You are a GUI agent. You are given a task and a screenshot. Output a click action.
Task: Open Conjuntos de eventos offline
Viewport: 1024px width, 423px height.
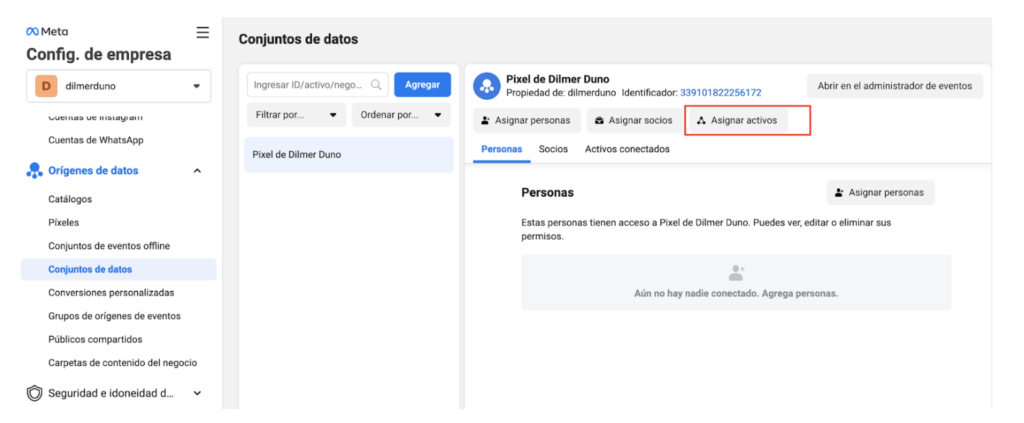(x=109, y=246)
